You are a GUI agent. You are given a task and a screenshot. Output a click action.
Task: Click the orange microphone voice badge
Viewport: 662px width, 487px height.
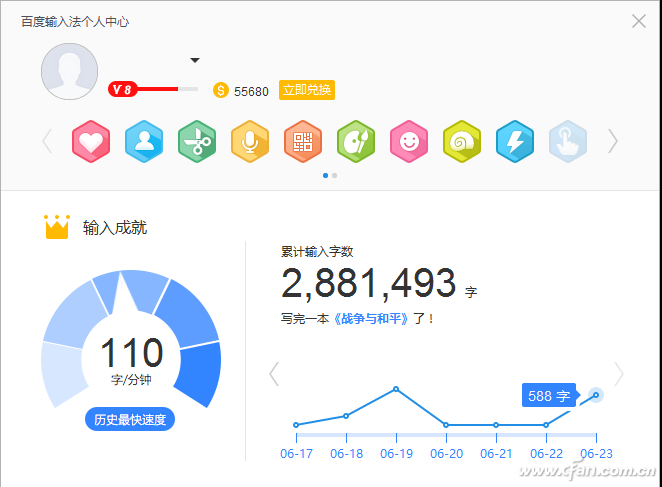(x=250, y=141)
